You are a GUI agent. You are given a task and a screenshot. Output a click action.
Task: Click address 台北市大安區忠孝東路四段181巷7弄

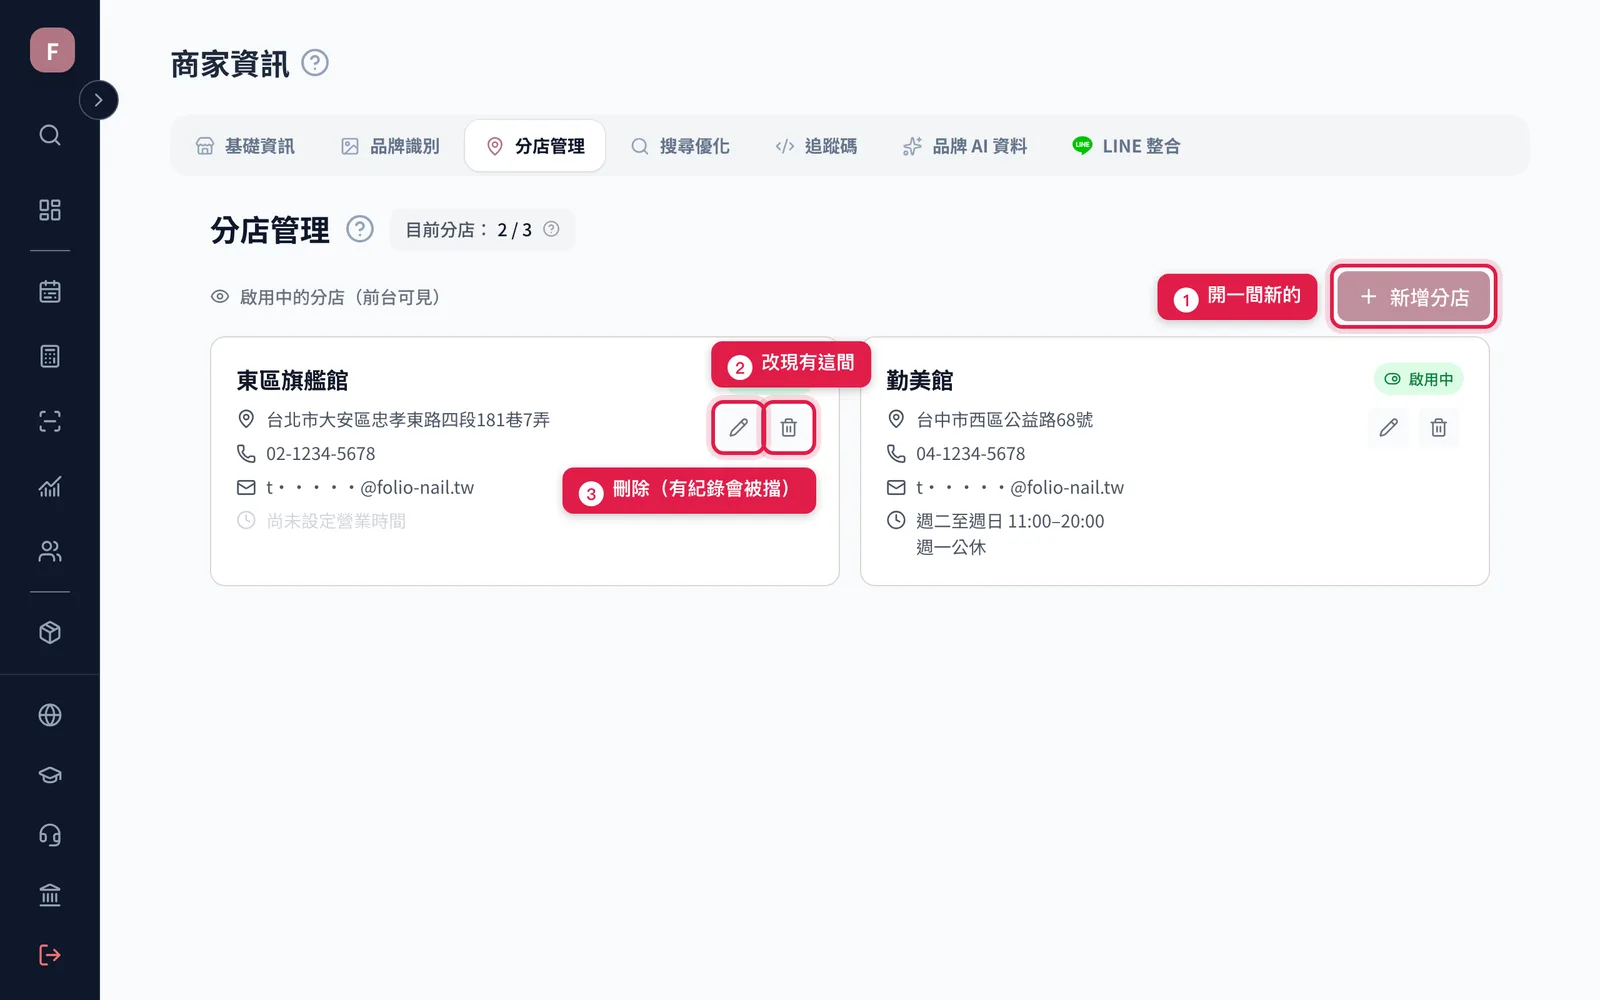408,420
